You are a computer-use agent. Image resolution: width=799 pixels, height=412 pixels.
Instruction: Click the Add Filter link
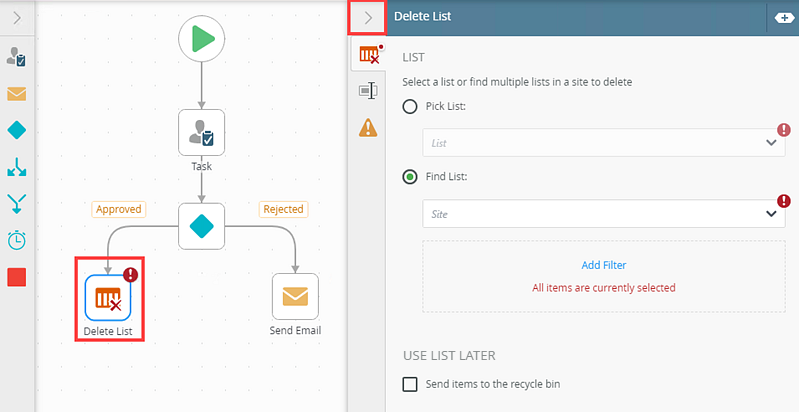tap(603, 265)
